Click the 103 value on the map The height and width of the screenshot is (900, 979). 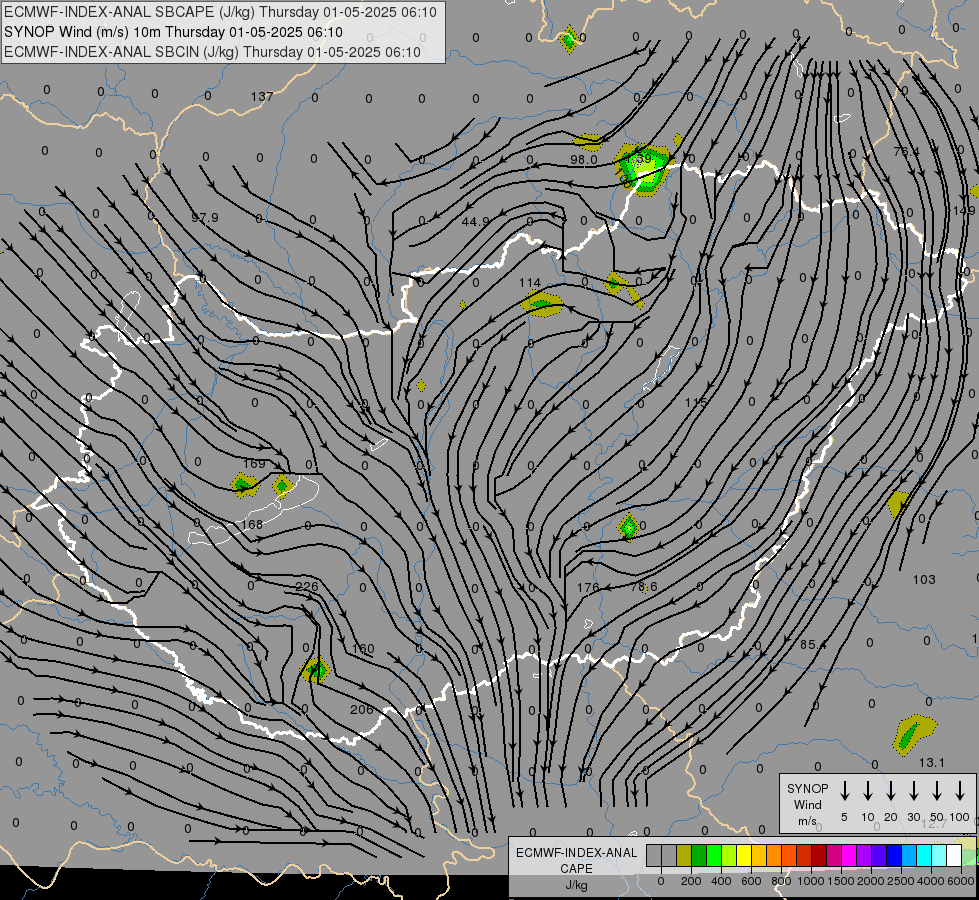(x=924, y=579)
